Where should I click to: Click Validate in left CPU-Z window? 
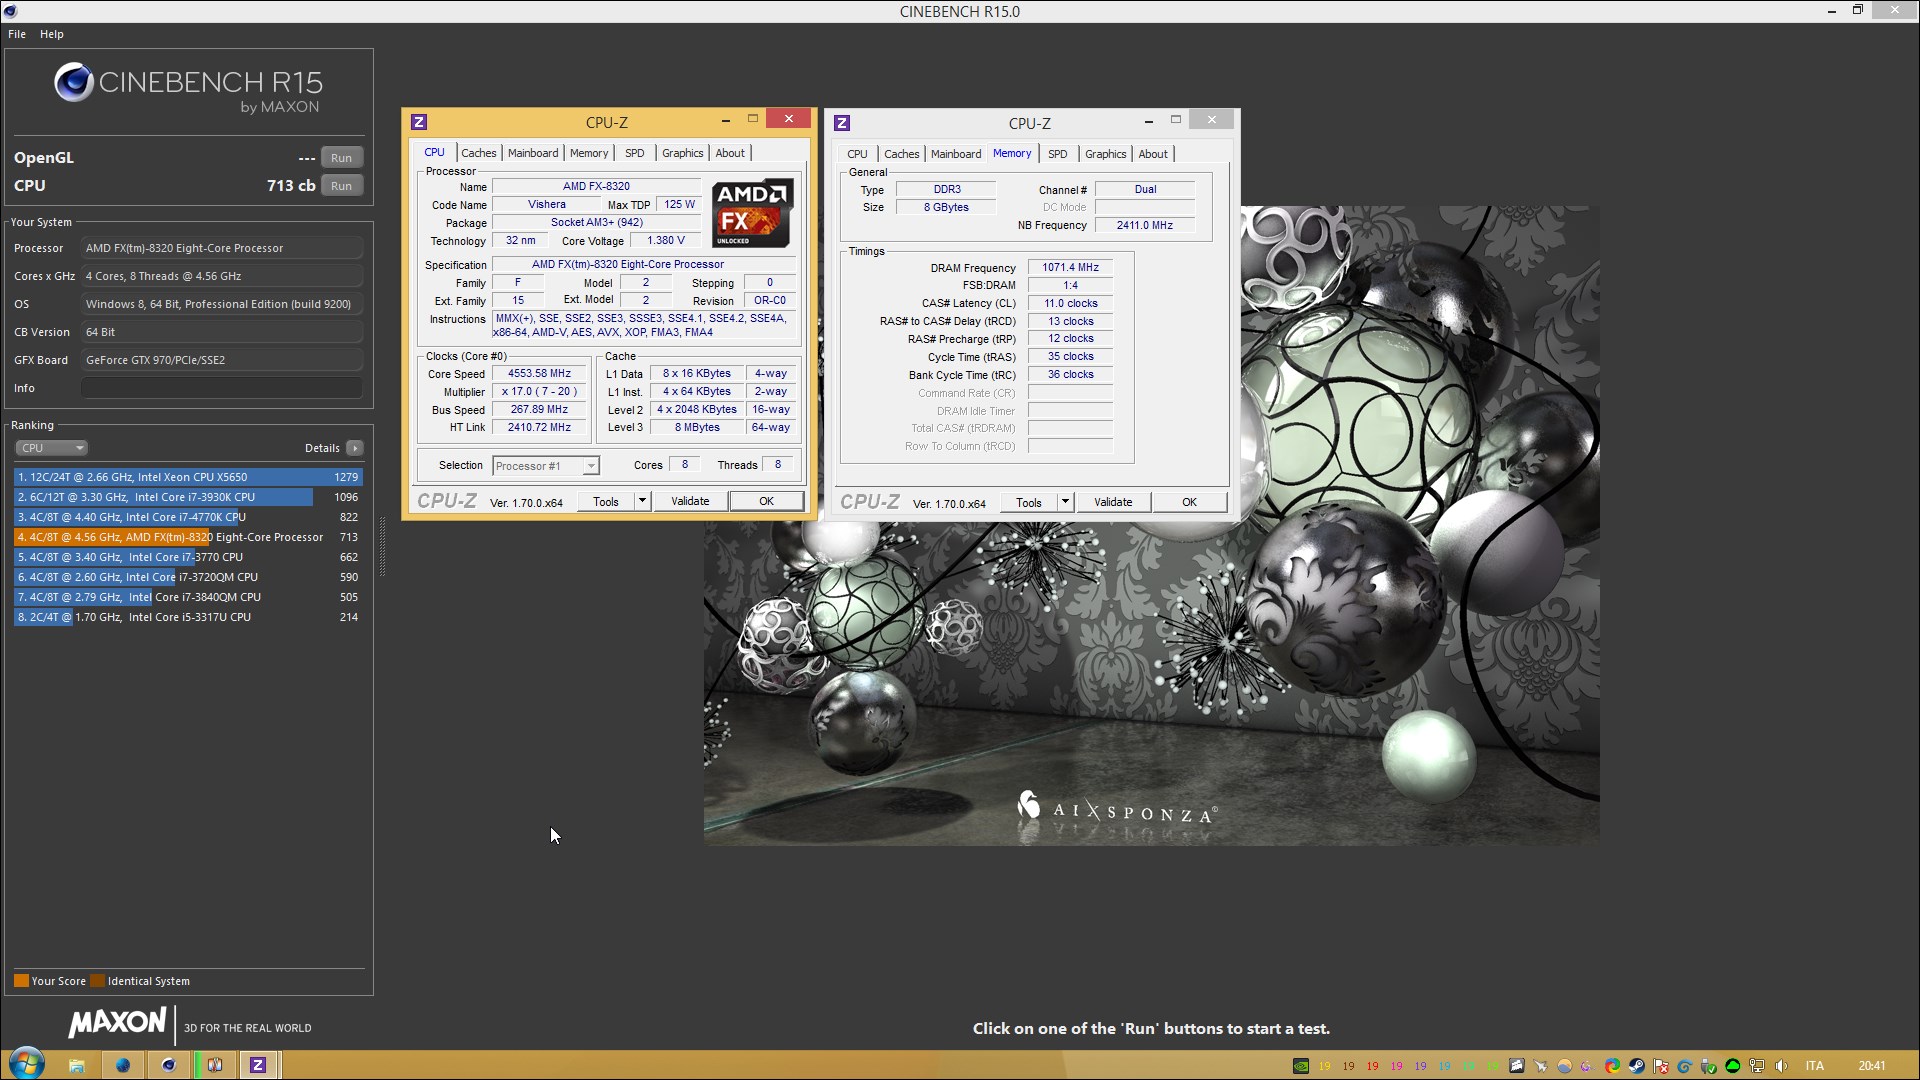coord(690,501)
